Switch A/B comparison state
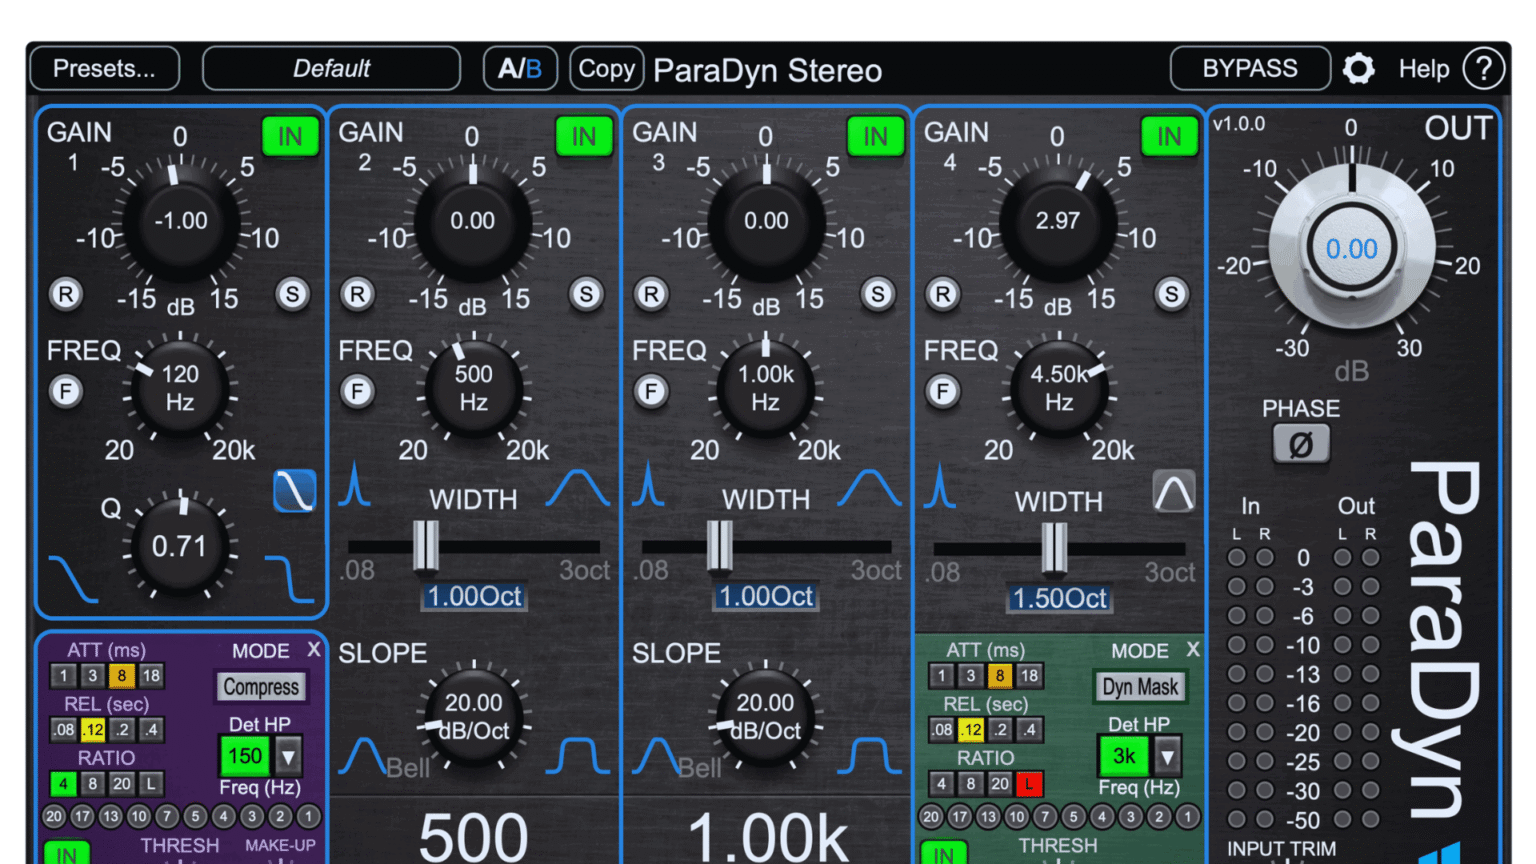The height and width of the screenshot is (864, 1536). point(520,69)
